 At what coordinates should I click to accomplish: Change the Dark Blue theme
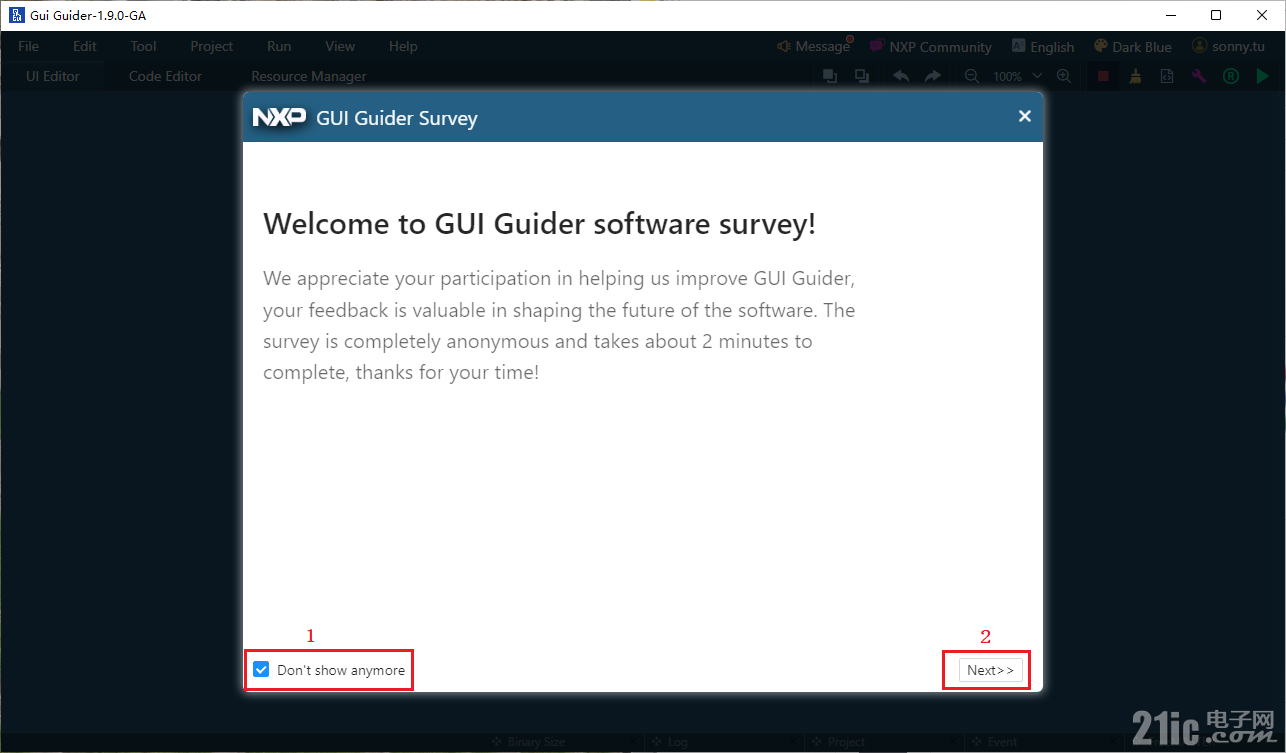click(x=1133, y=46)
